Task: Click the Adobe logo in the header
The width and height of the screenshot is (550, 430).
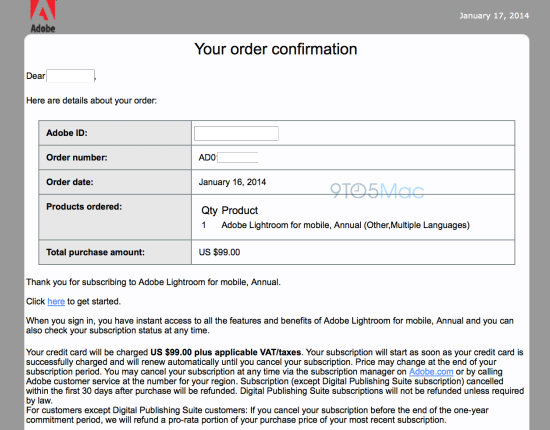Action: coord(43,16)
